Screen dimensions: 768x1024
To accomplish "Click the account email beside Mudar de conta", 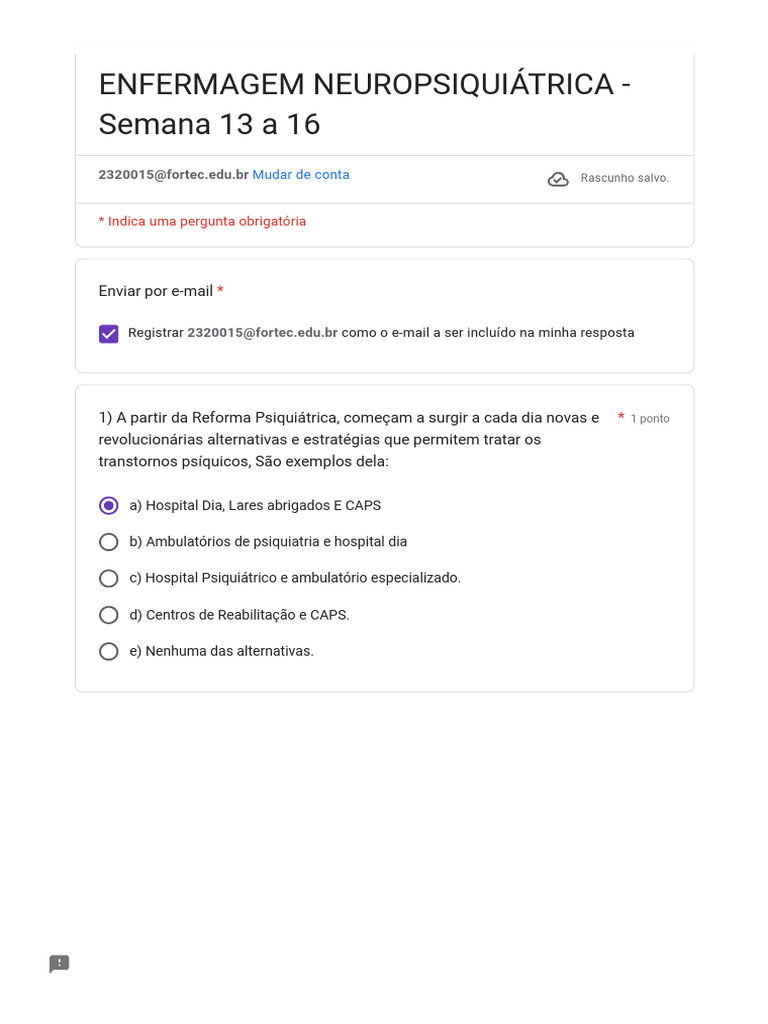I will (173, 175).
